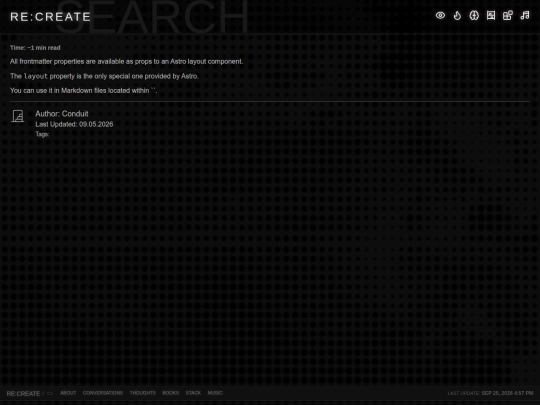
Task: Open the brain icon section
Action: click(474, 15)
